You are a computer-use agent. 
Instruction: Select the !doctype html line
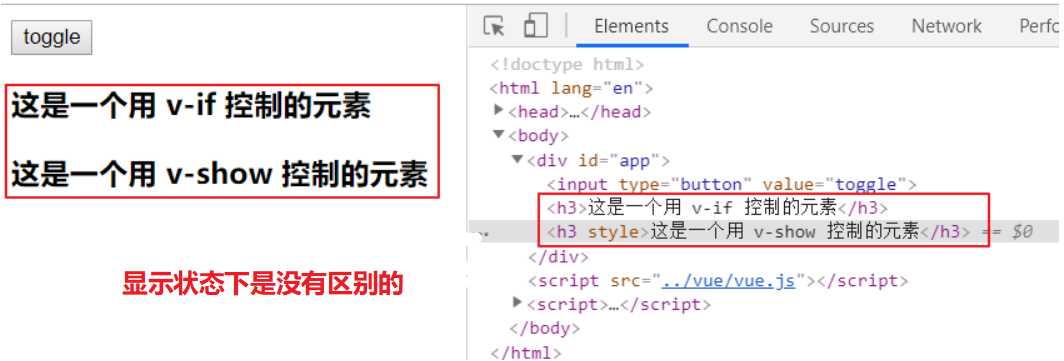click(567, 64)
